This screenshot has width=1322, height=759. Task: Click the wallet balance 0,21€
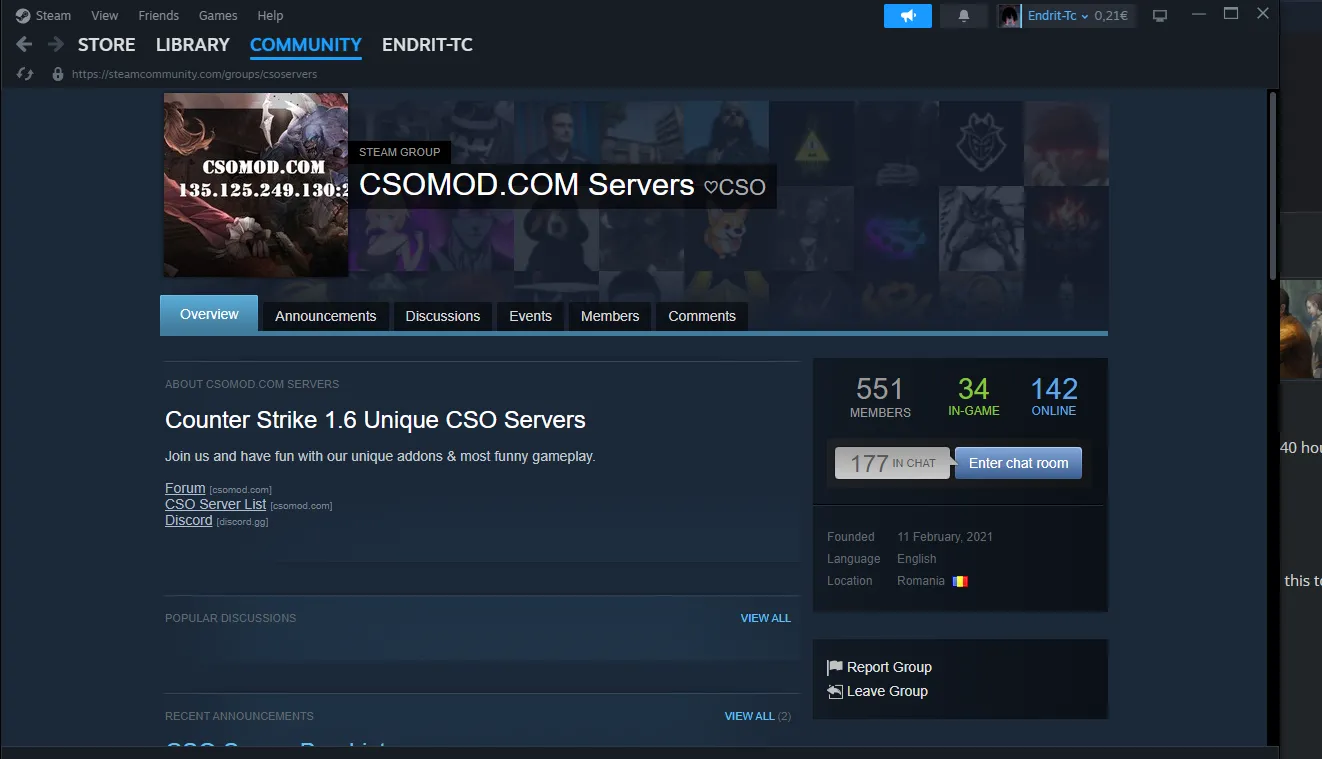pyautogui.click(x=1111, y=16)
